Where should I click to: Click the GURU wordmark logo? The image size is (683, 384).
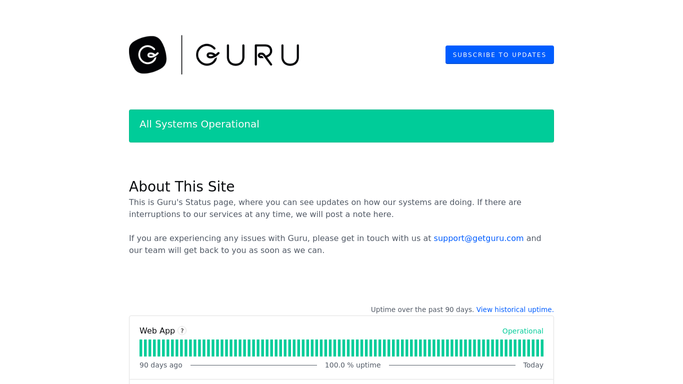point(247,55)
